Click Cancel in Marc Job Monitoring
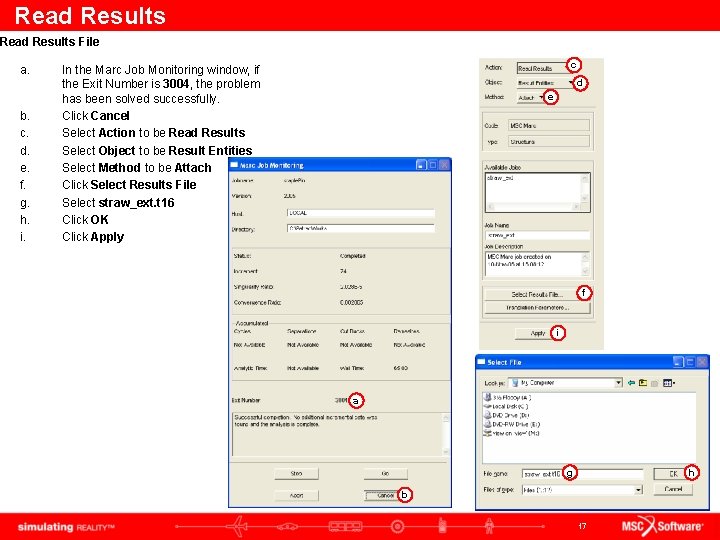 point(385,495)
